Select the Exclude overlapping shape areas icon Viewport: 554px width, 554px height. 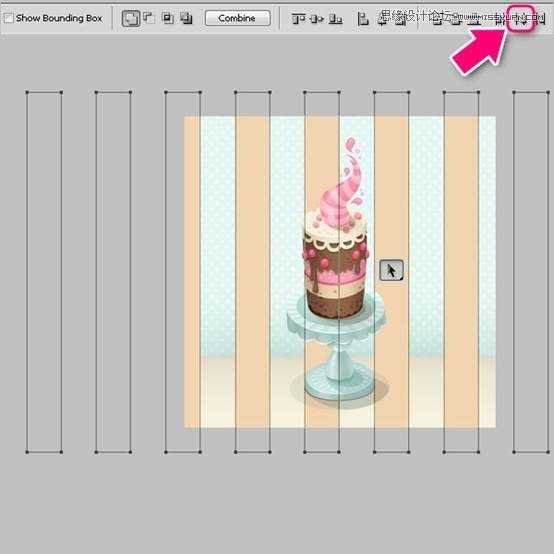click(x=186, y=18)
